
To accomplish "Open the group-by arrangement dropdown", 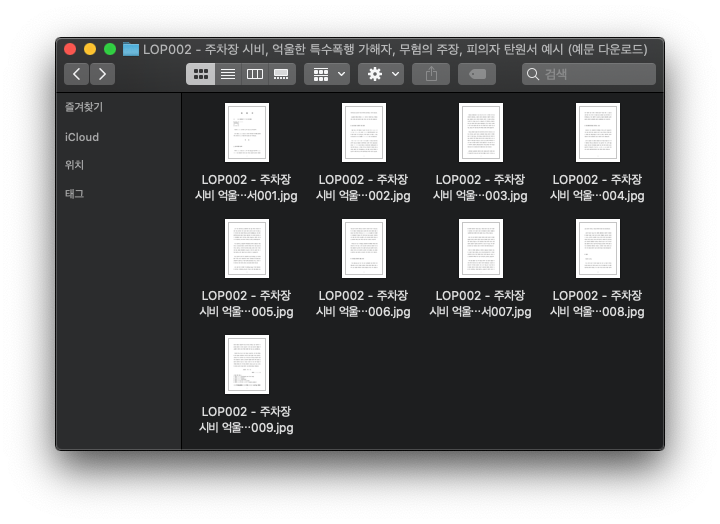I will click(327, 74).
